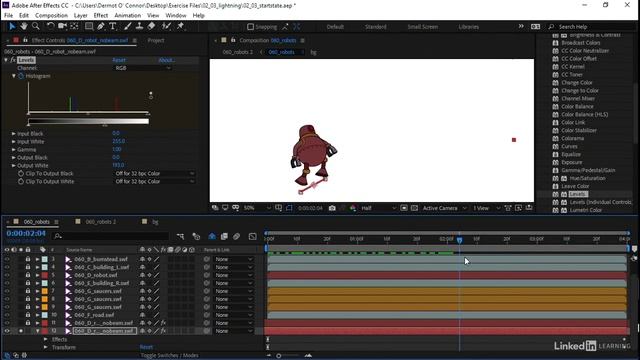Unlock the 060_E_building_R.swf layer
Image resolution: width=640 pixels, height=360 pixels.
click(x=28, y=283)
